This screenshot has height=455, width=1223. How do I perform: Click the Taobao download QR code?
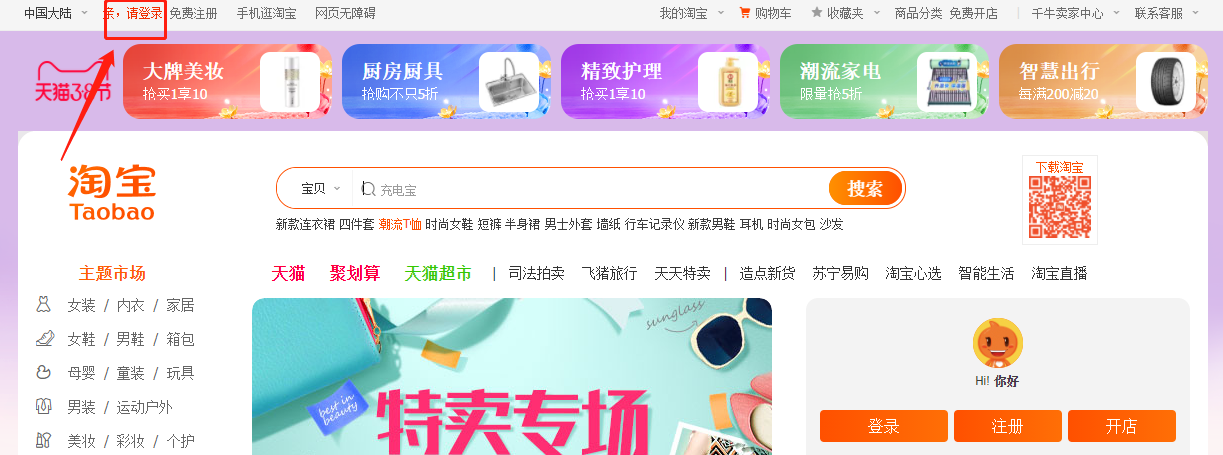click(x=1059, y=207)
